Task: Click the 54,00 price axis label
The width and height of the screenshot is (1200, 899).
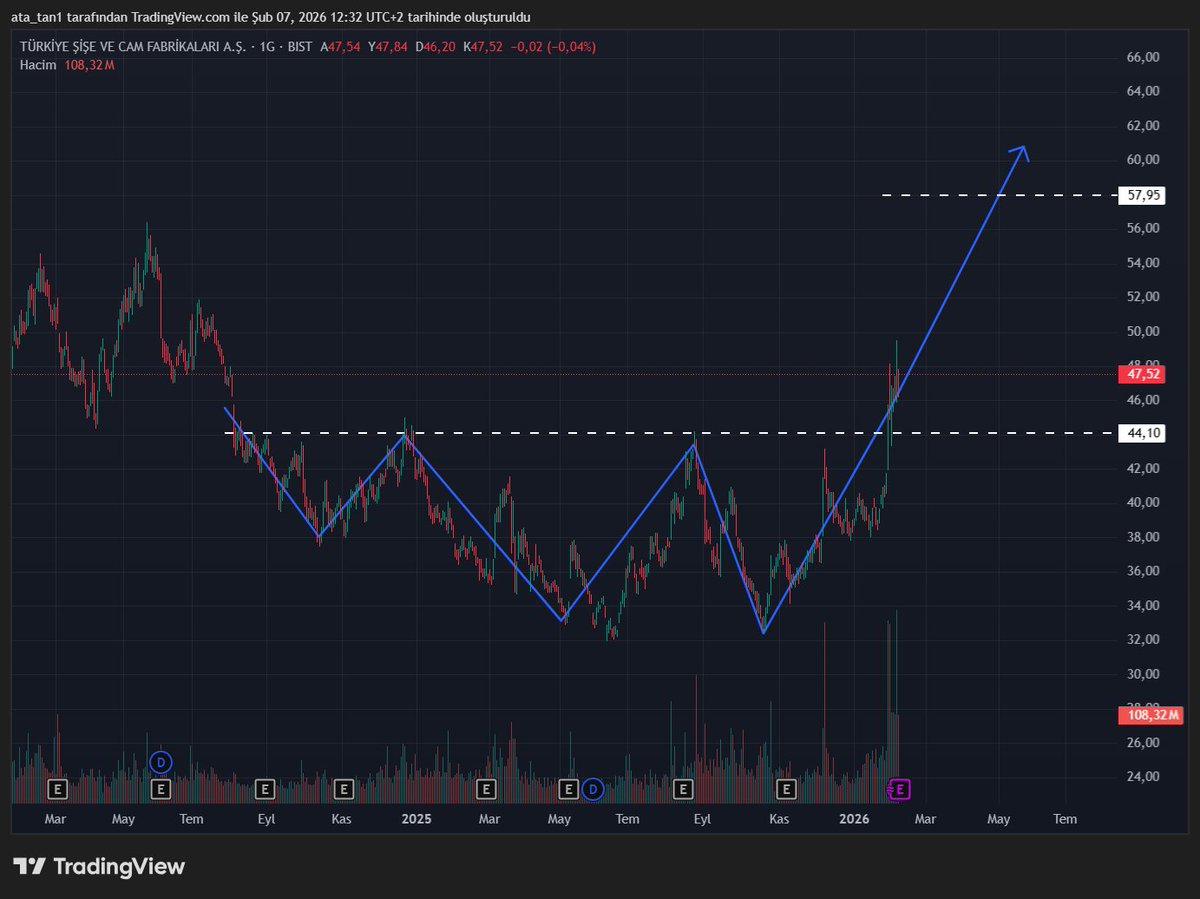Action: coord(1142,263)
